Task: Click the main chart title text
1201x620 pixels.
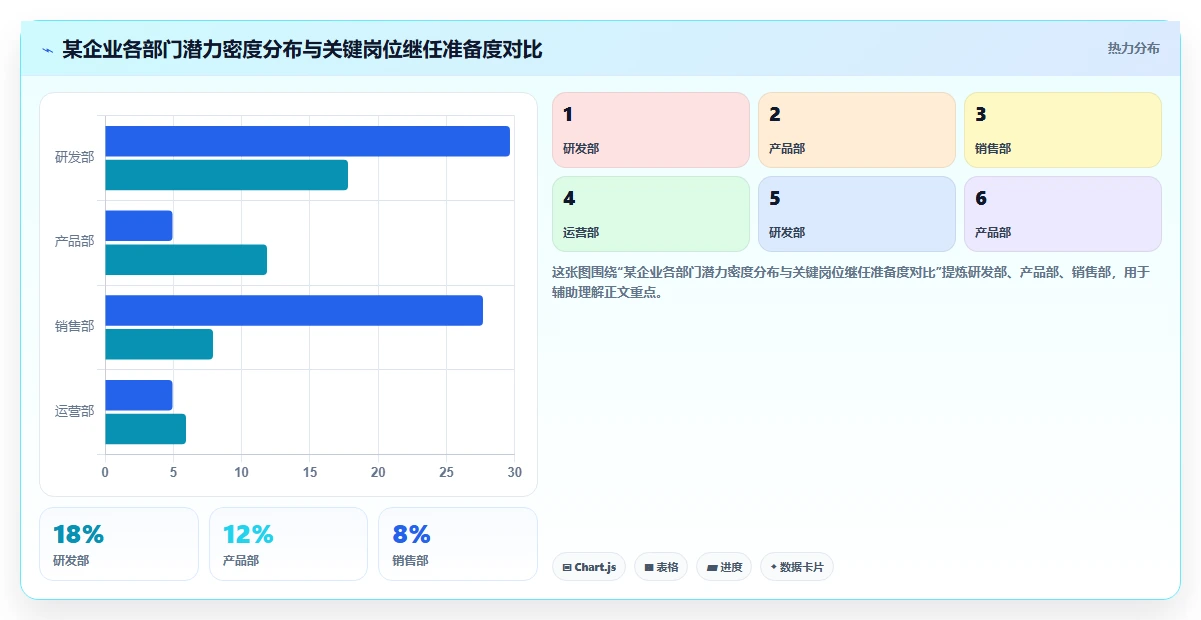Action: coord(302,49)
